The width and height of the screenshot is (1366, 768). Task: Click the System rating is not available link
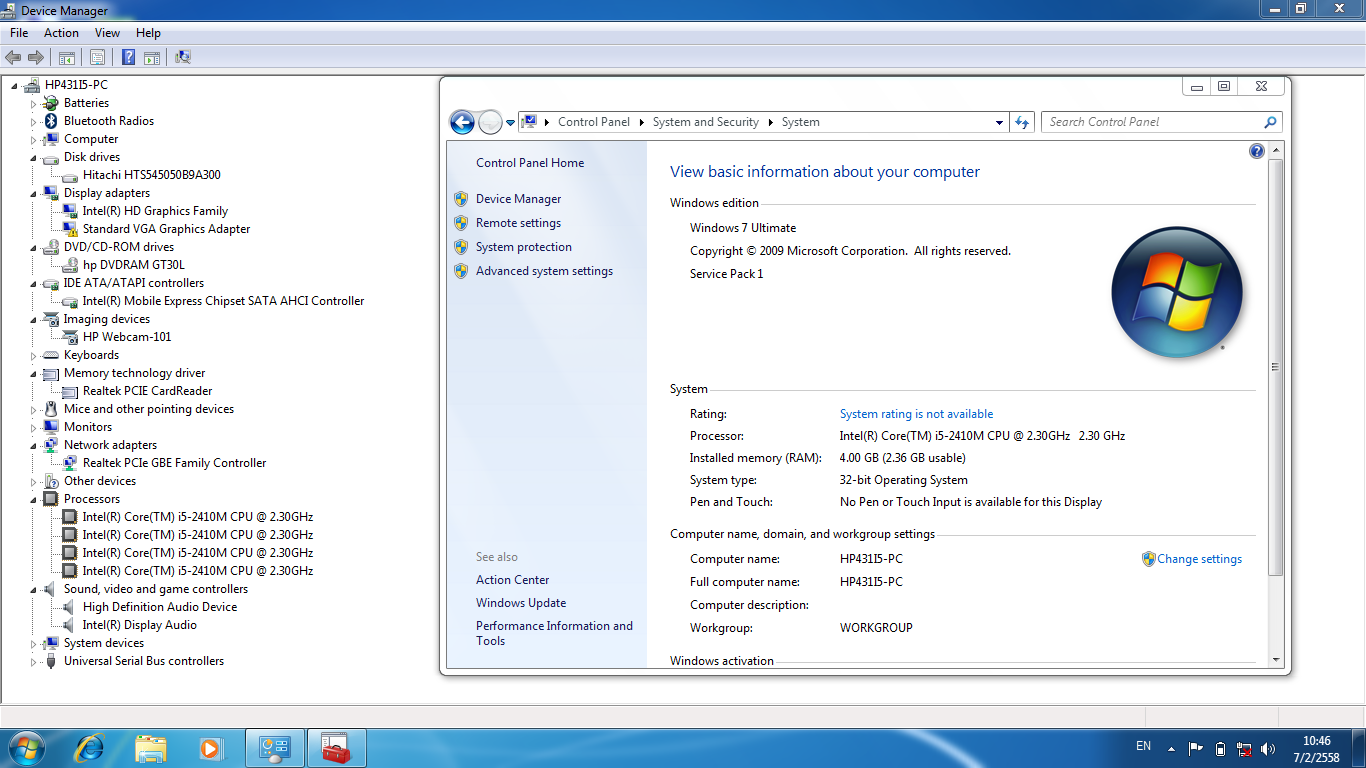pyautogui.click(x=917, y=414)
